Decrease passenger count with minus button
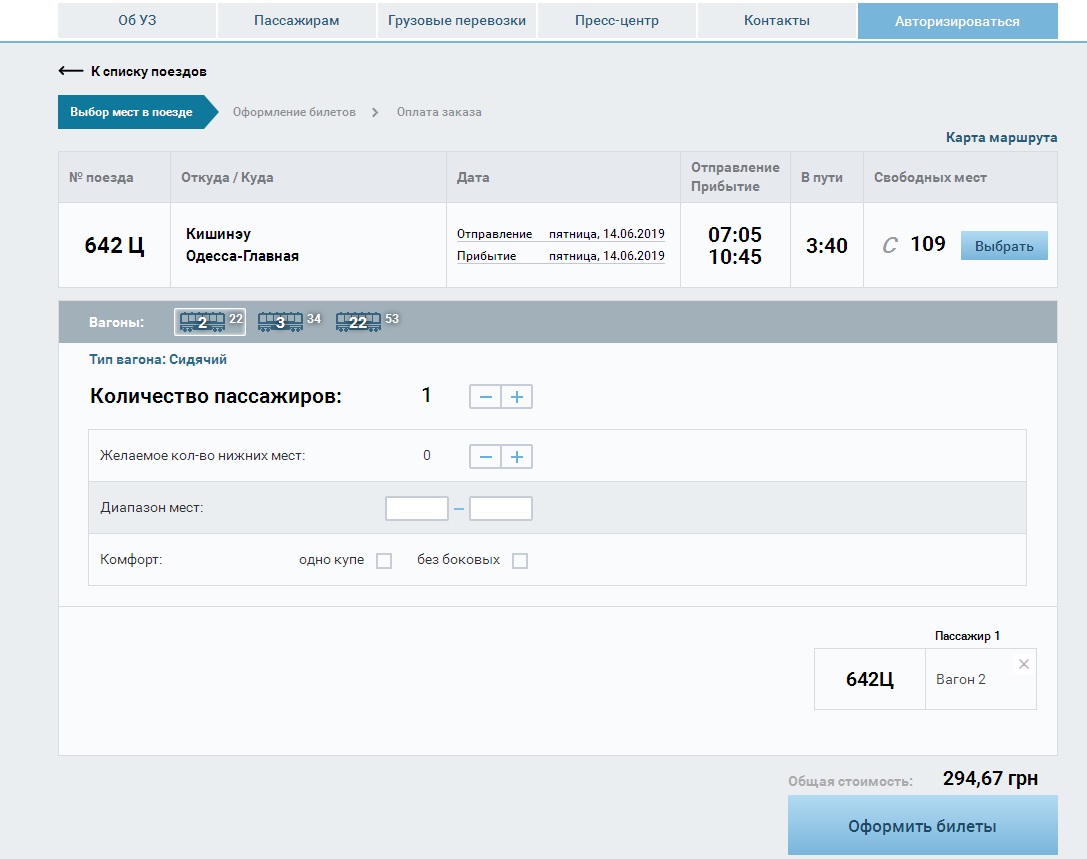This screenshot has width=1087, height=859. click(x=486, y=397)
